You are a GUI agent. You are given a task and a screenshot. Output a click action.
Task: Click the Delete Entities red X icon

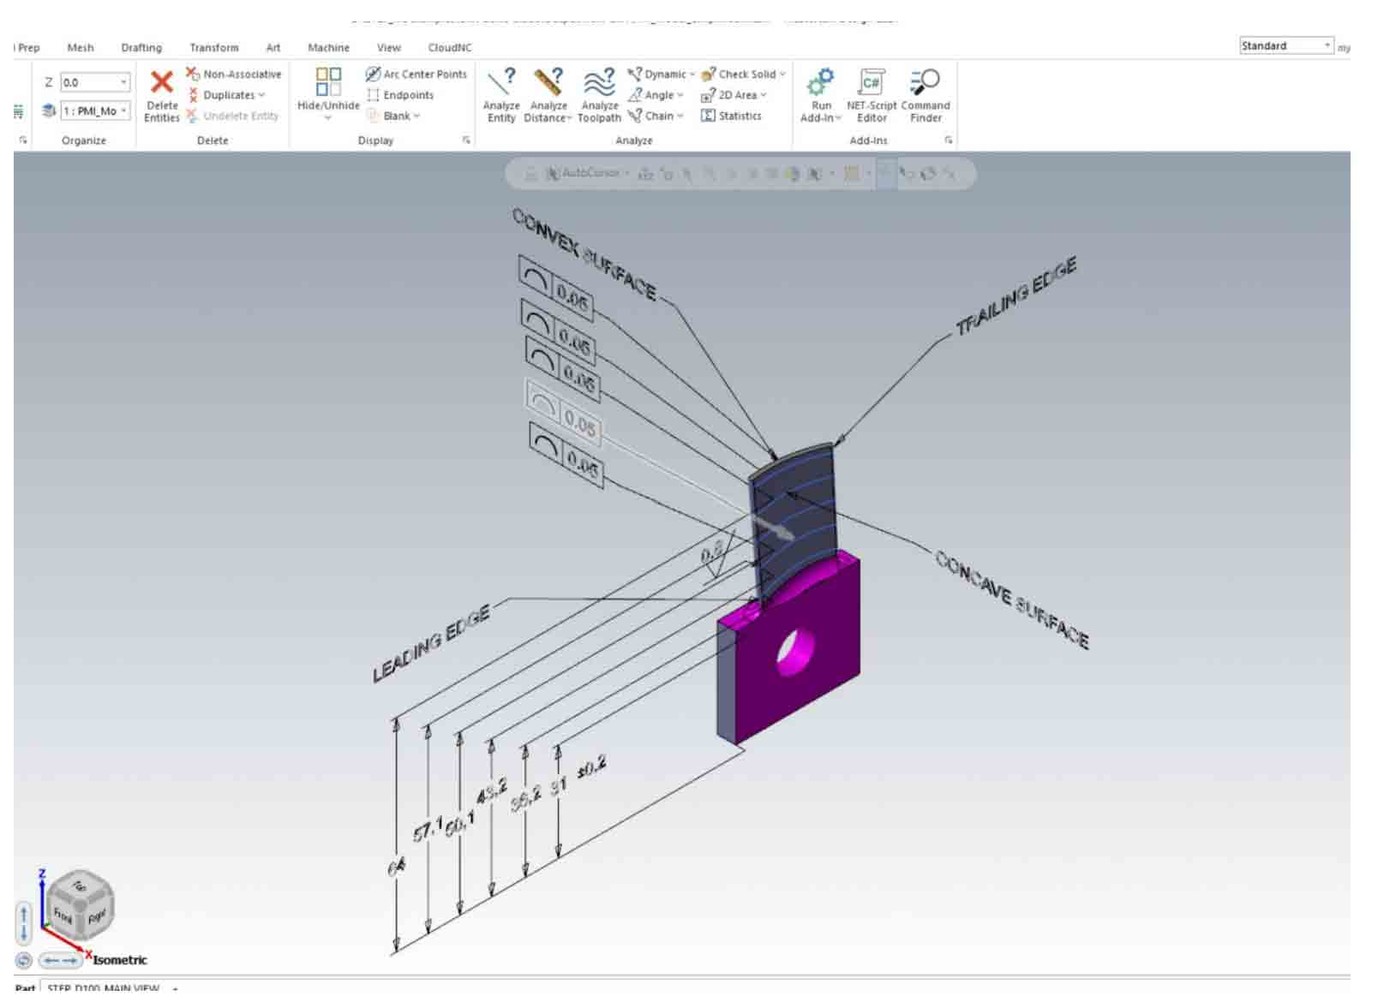[x=161, y=82]
